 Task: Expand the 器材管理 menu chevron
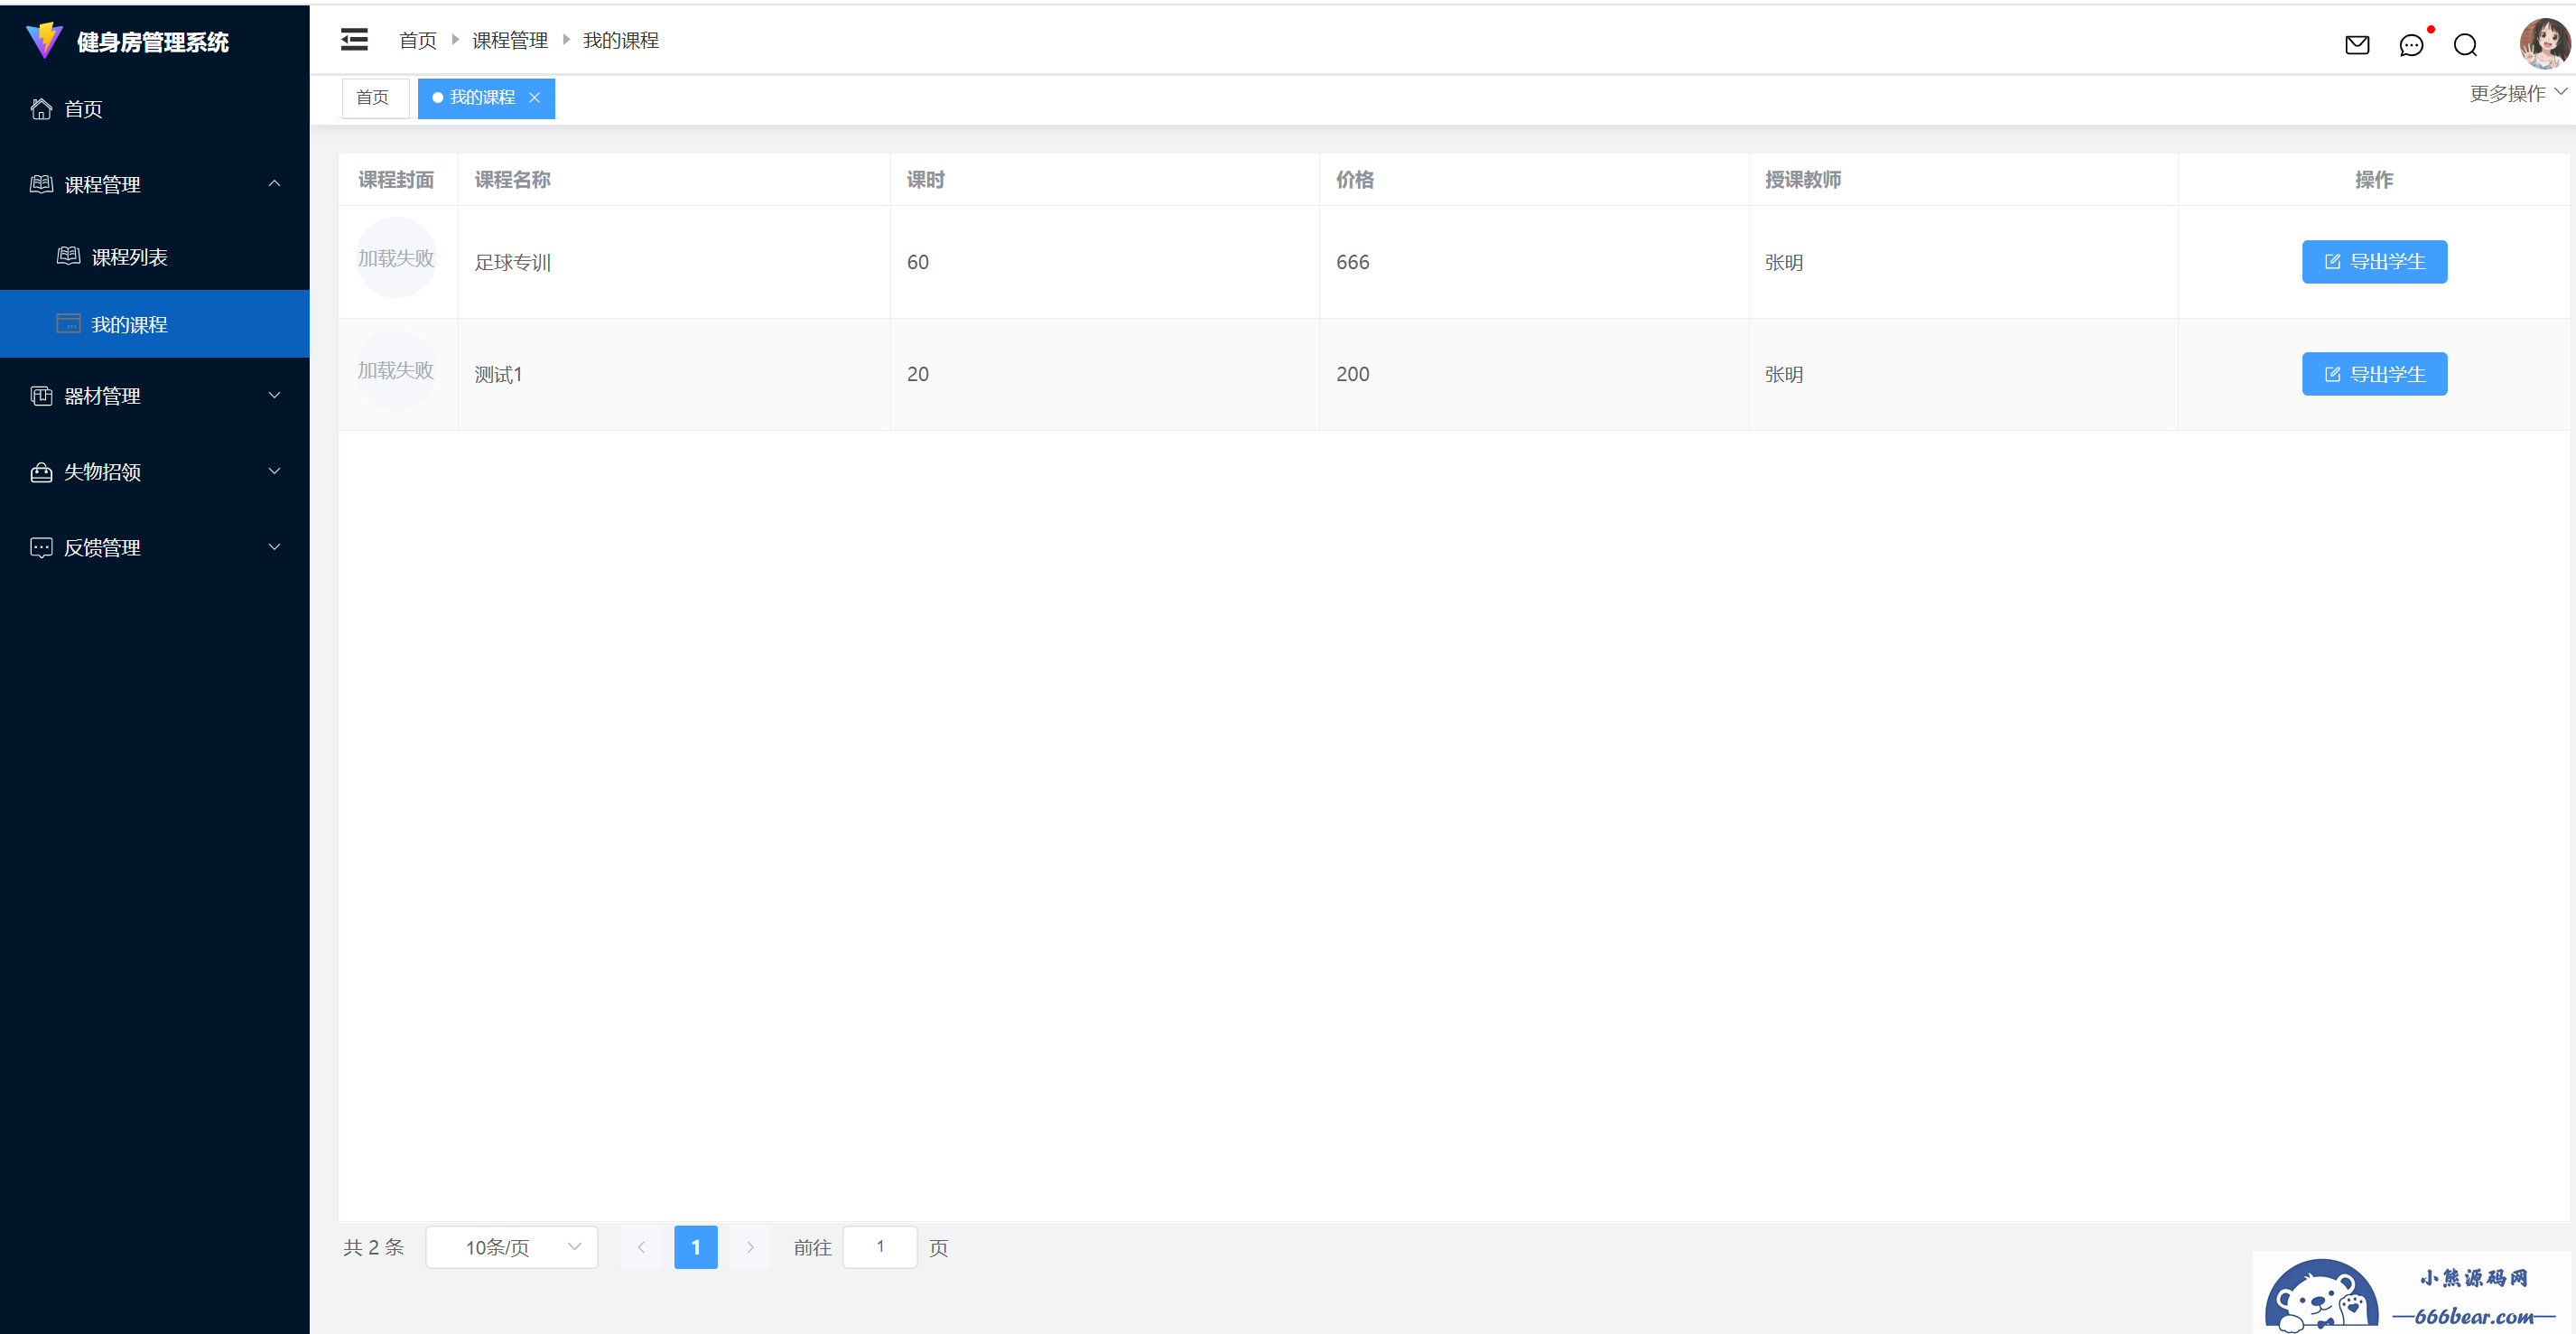(x=274, y=396)
